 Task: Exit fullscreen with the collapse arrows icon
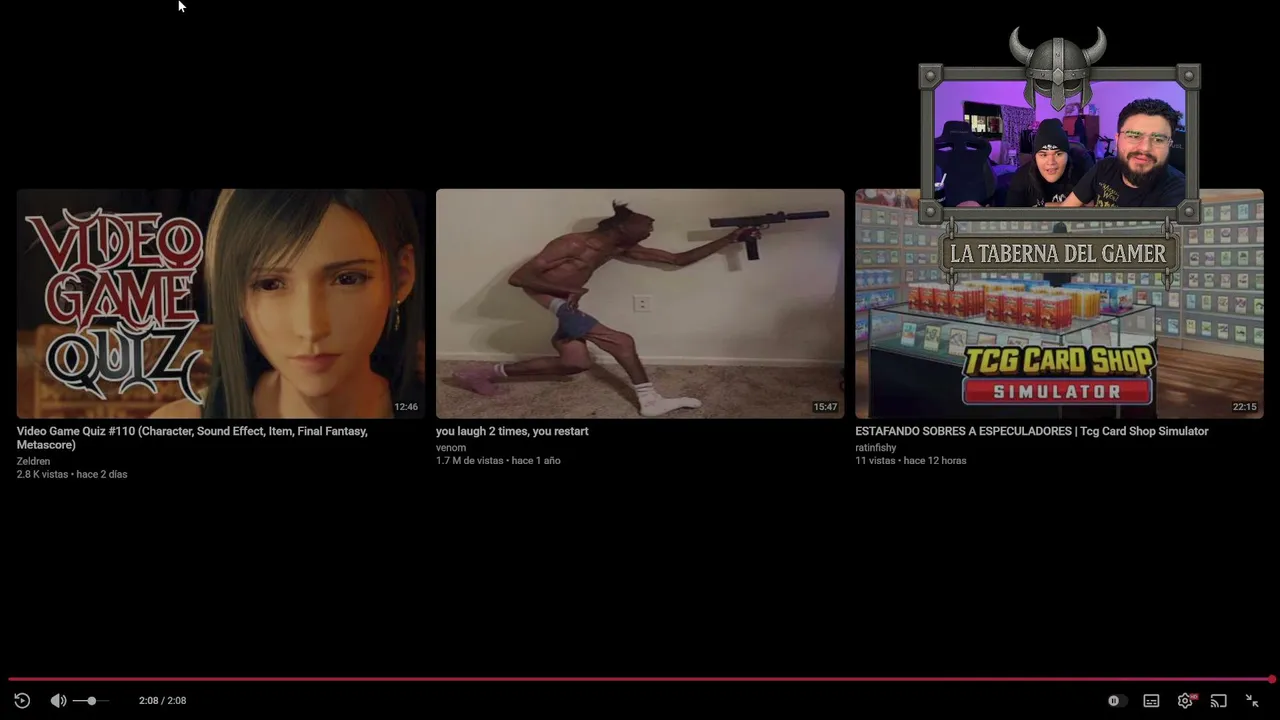tap(1252, 701)
